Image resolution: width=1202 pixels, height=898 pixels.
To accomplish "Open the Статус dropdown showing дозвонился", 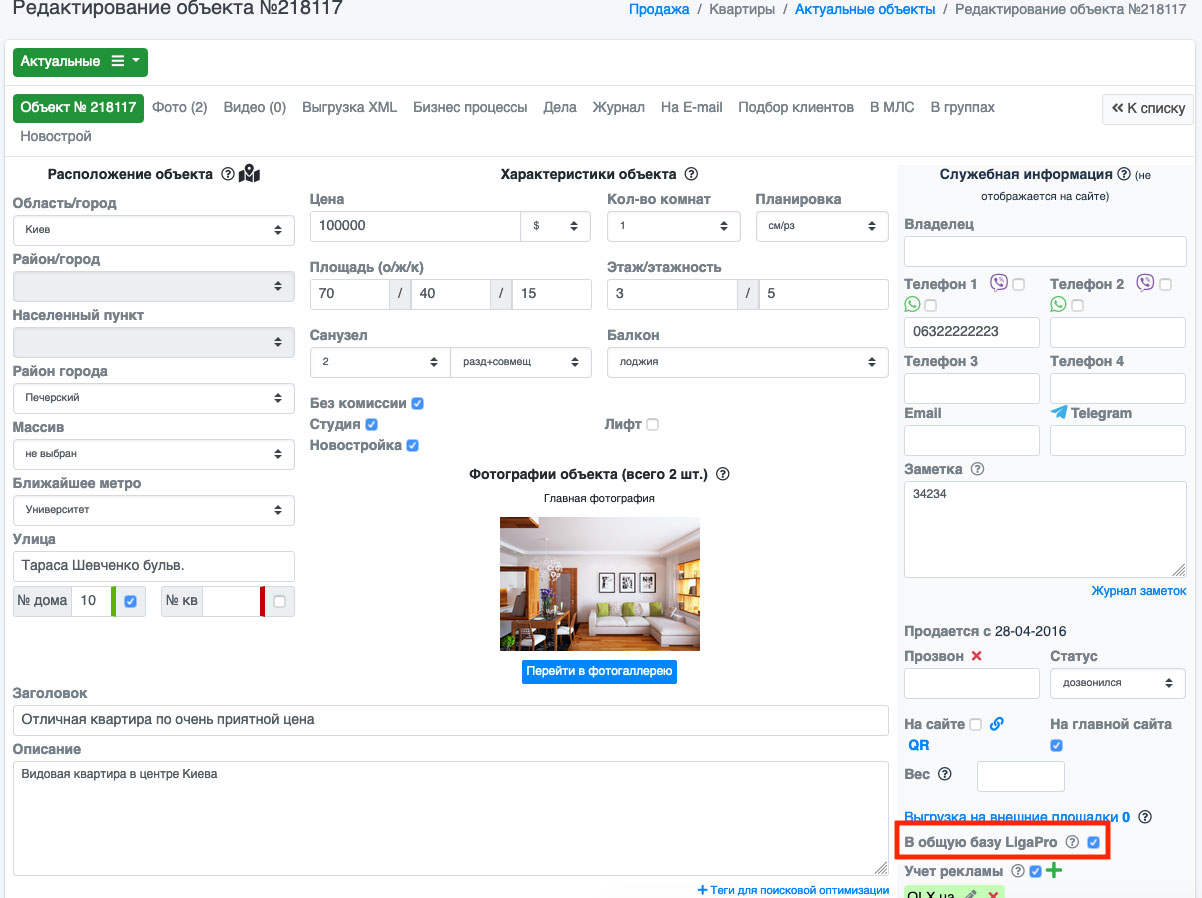I will [x=1117, y=683].
